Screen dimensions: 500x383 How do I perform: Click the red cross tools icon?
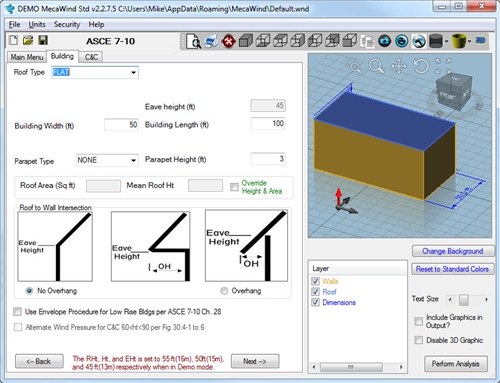click(x=228, y=41)
